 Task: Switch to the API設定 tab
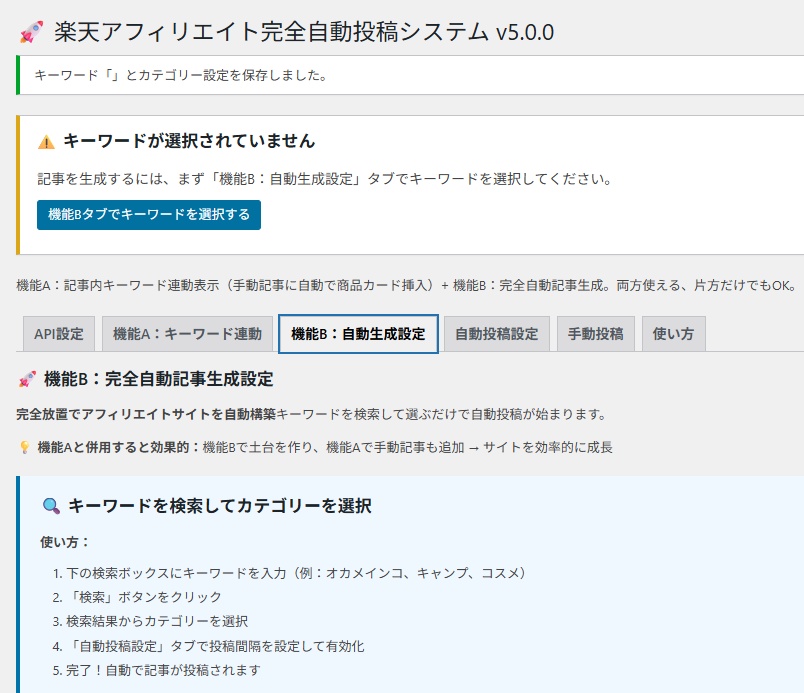tap(57, 334)
